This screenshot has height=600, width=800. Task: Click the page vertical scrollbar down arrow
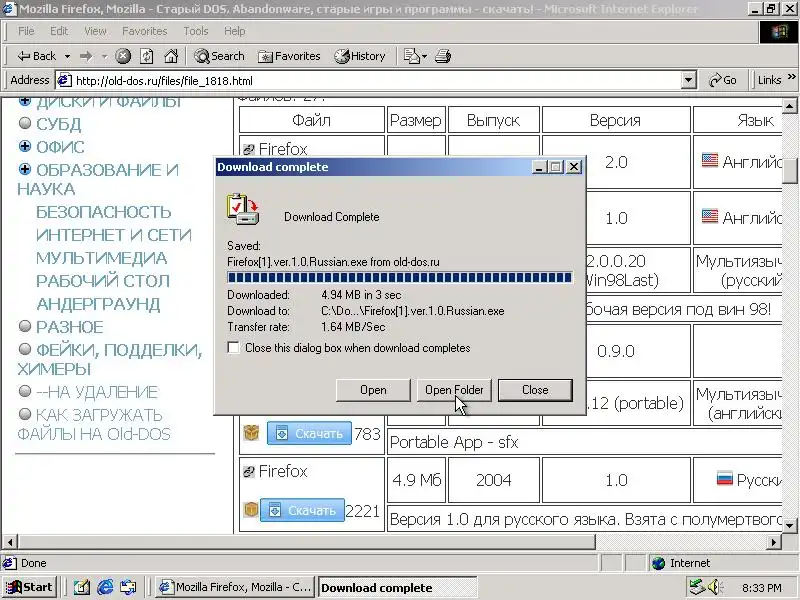pos(790,525)
